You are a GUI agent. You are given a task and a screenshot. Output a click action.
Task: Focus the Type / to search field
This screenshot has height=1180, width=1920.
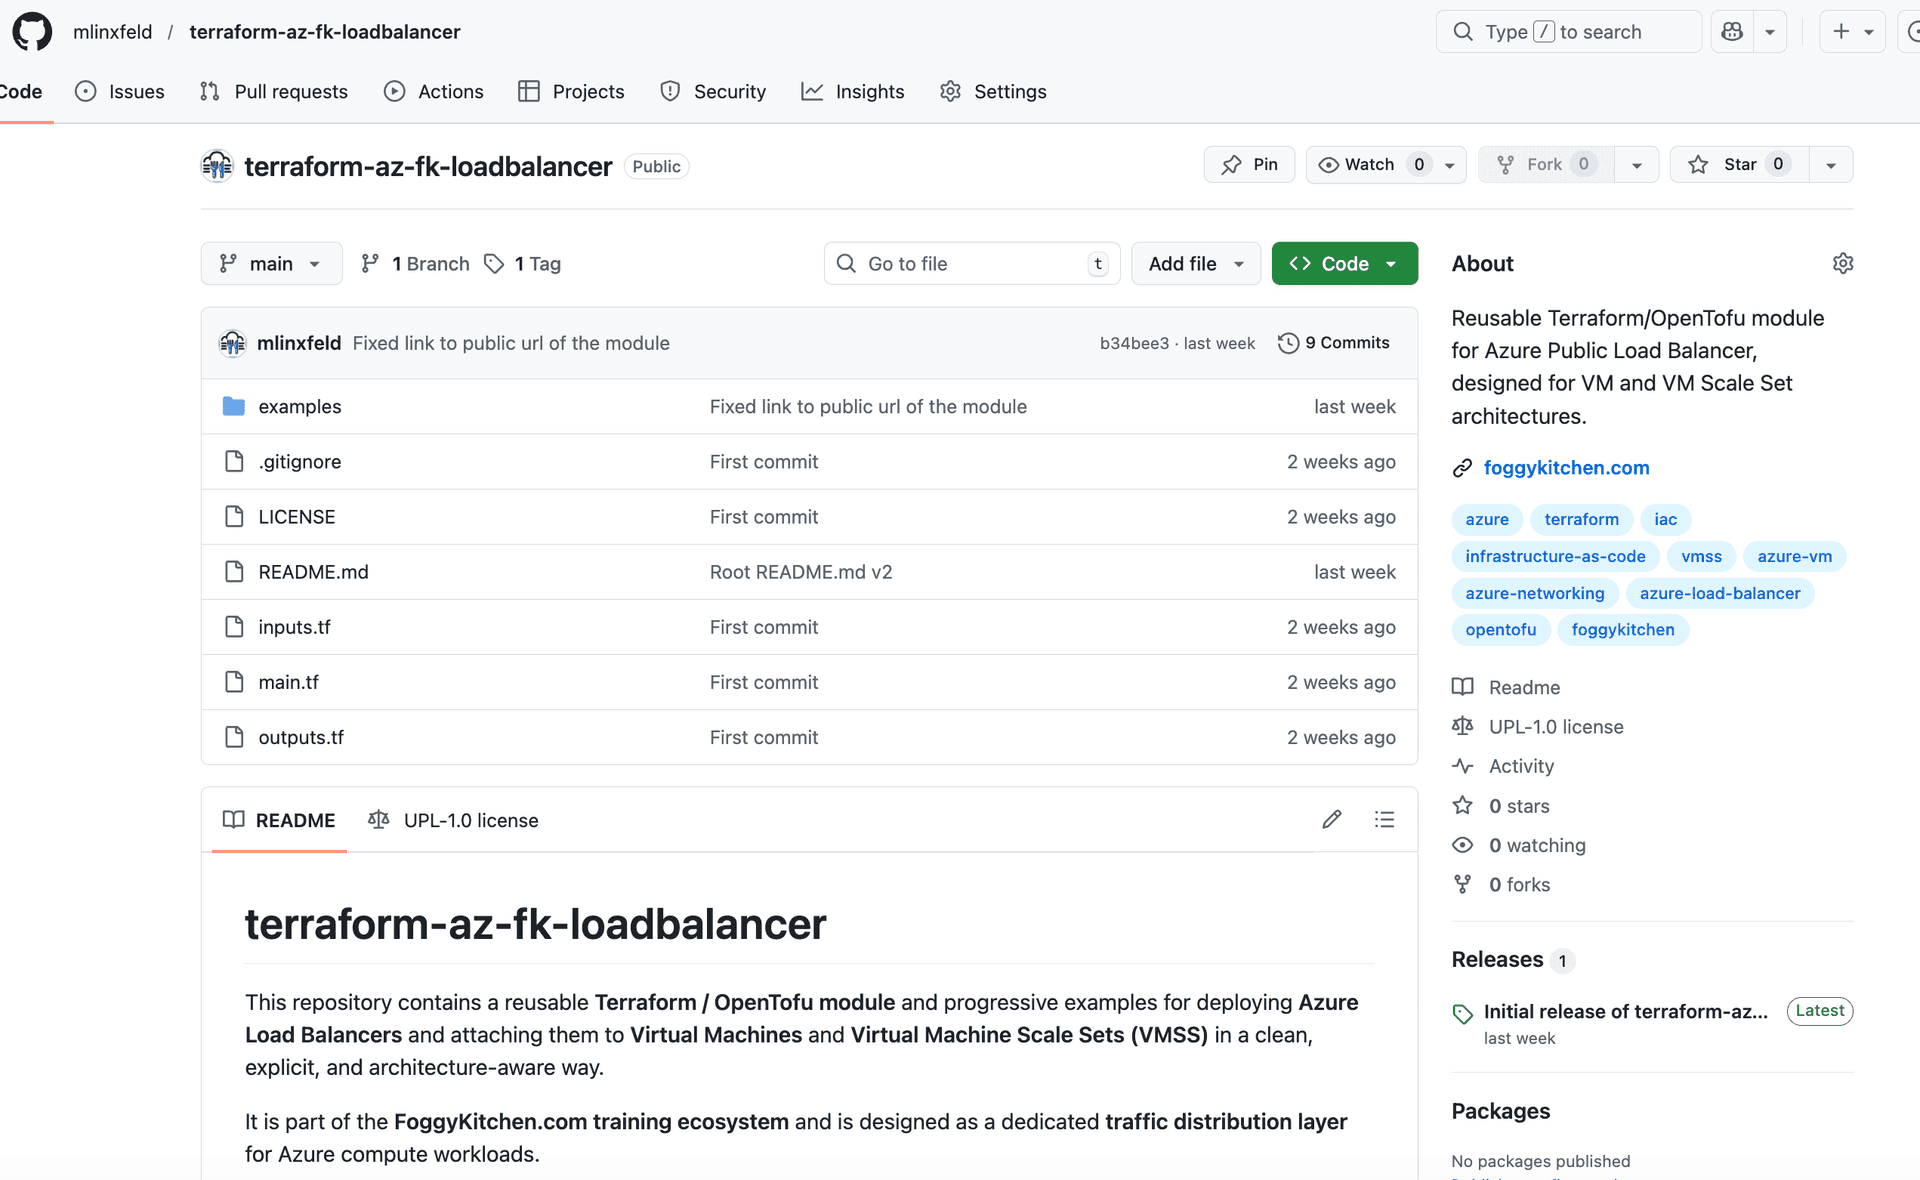tap(1568, 32)
